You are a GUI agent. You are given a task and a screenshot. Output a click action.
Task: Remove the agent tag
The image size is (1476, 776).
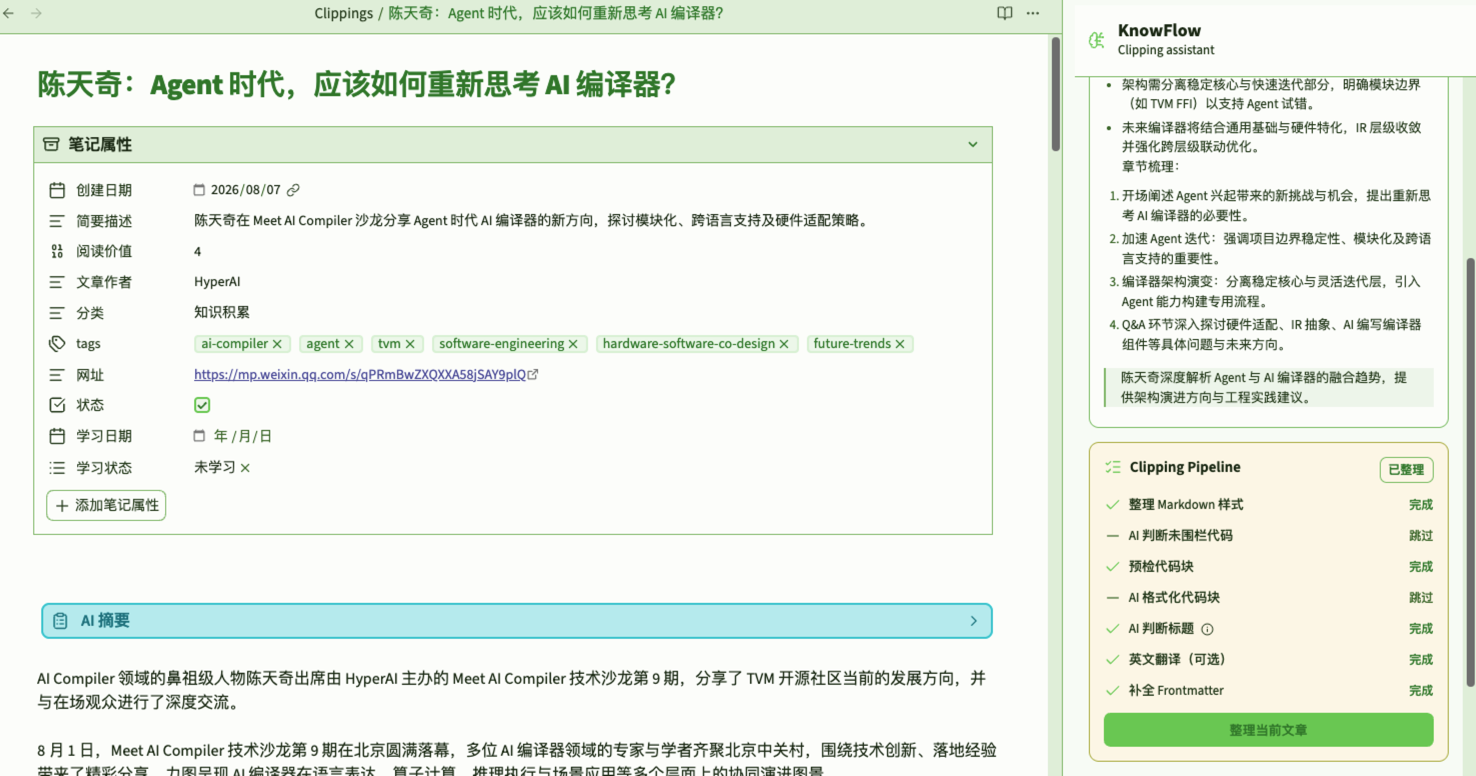[x=349, y=344]
